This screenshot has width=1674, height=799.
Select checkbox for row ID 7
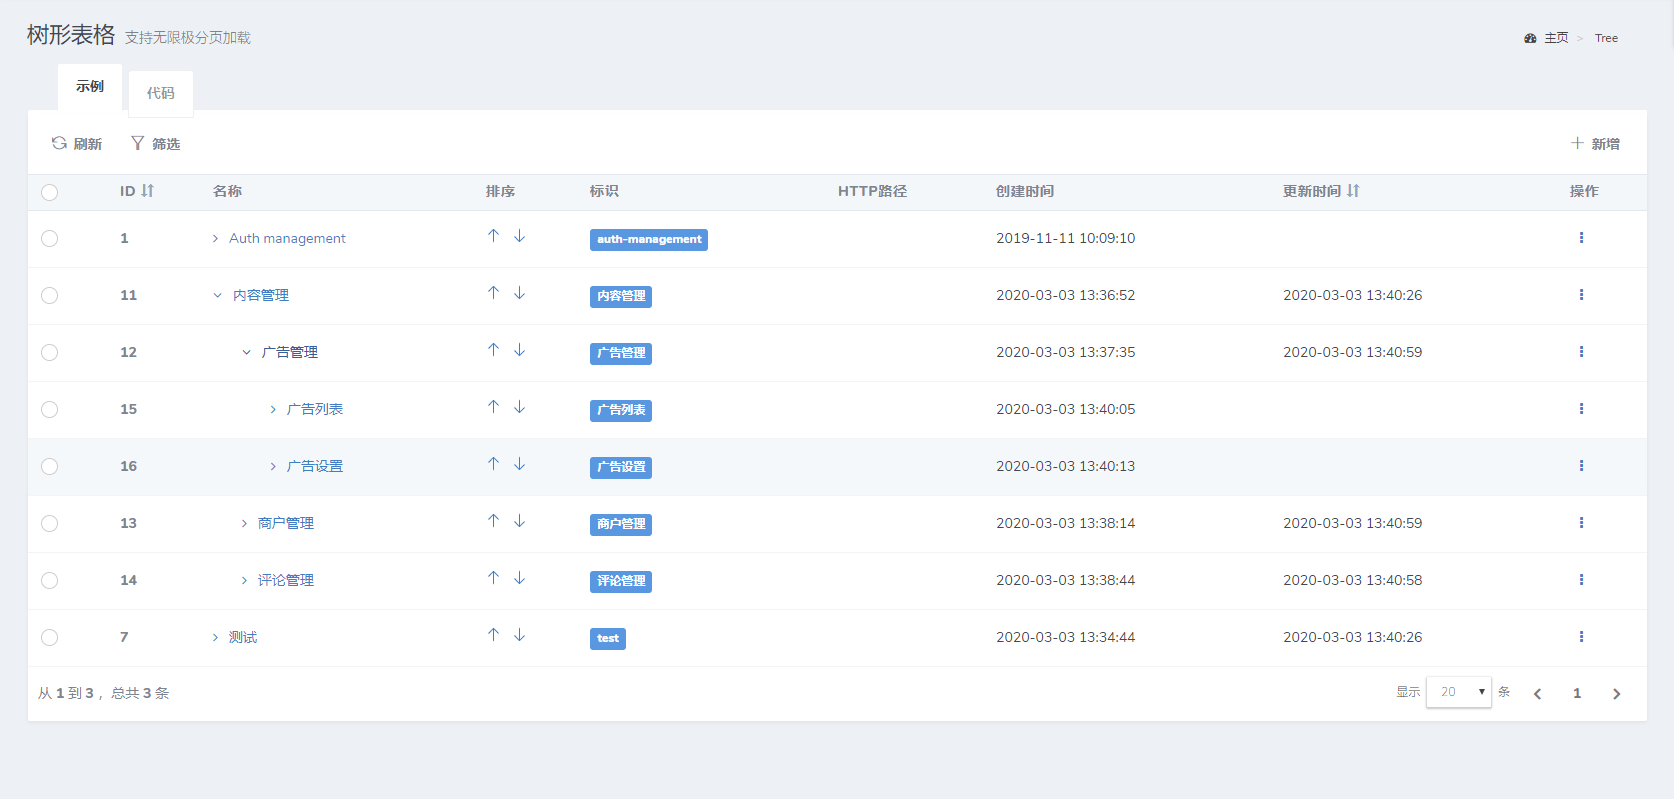click(50, 637)
